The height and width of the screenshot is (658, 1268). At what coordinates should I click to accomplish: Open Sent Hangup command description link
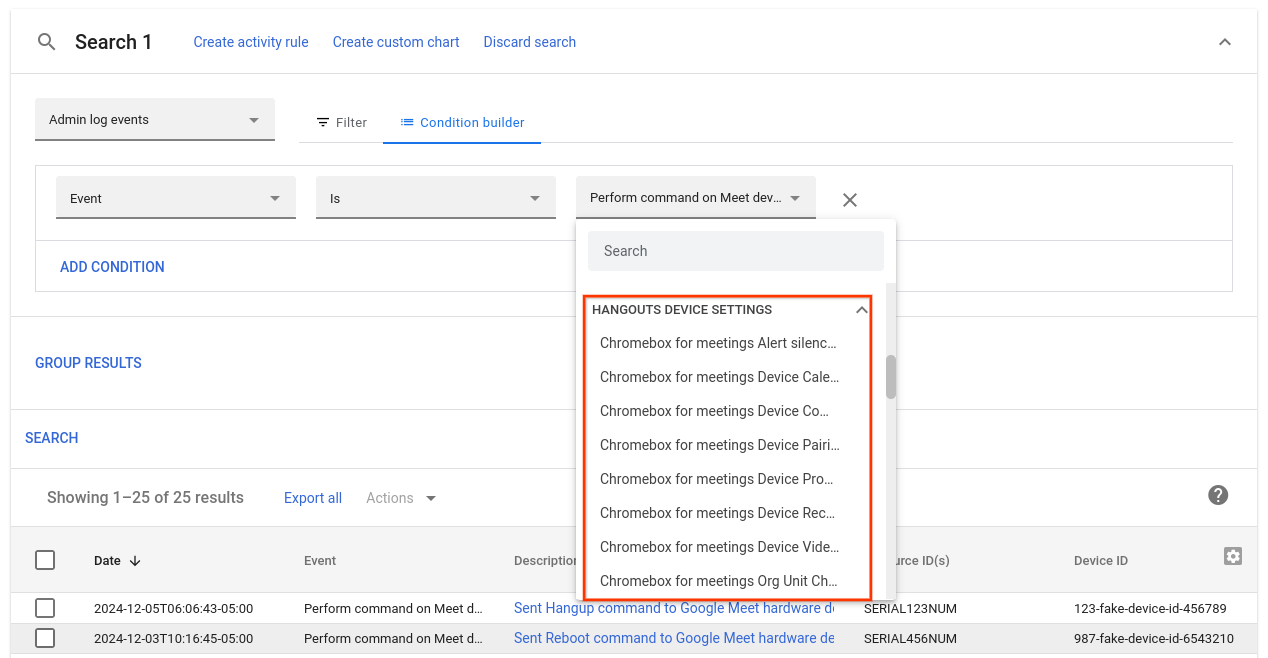[x=674, y=608]
